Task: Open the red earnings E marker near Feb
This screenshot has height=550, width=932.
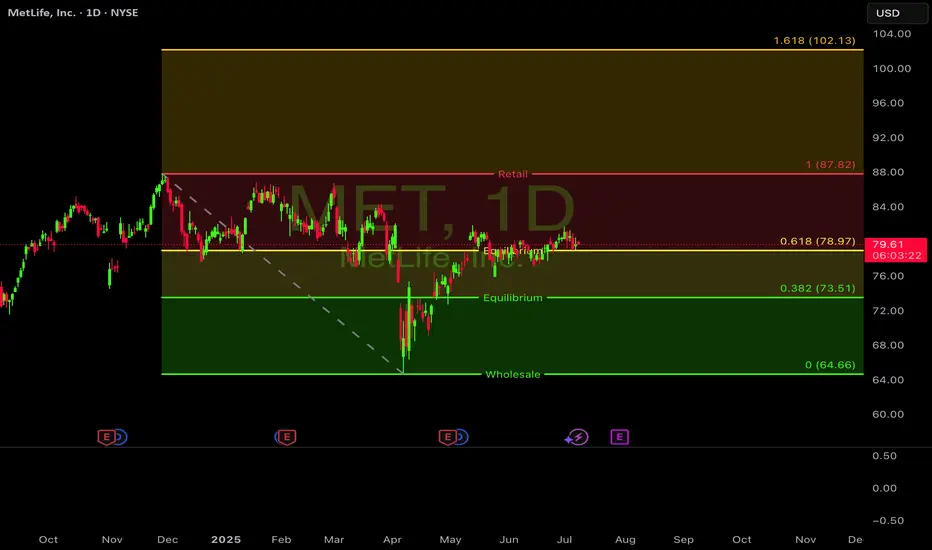Action: tap(286, 438)
